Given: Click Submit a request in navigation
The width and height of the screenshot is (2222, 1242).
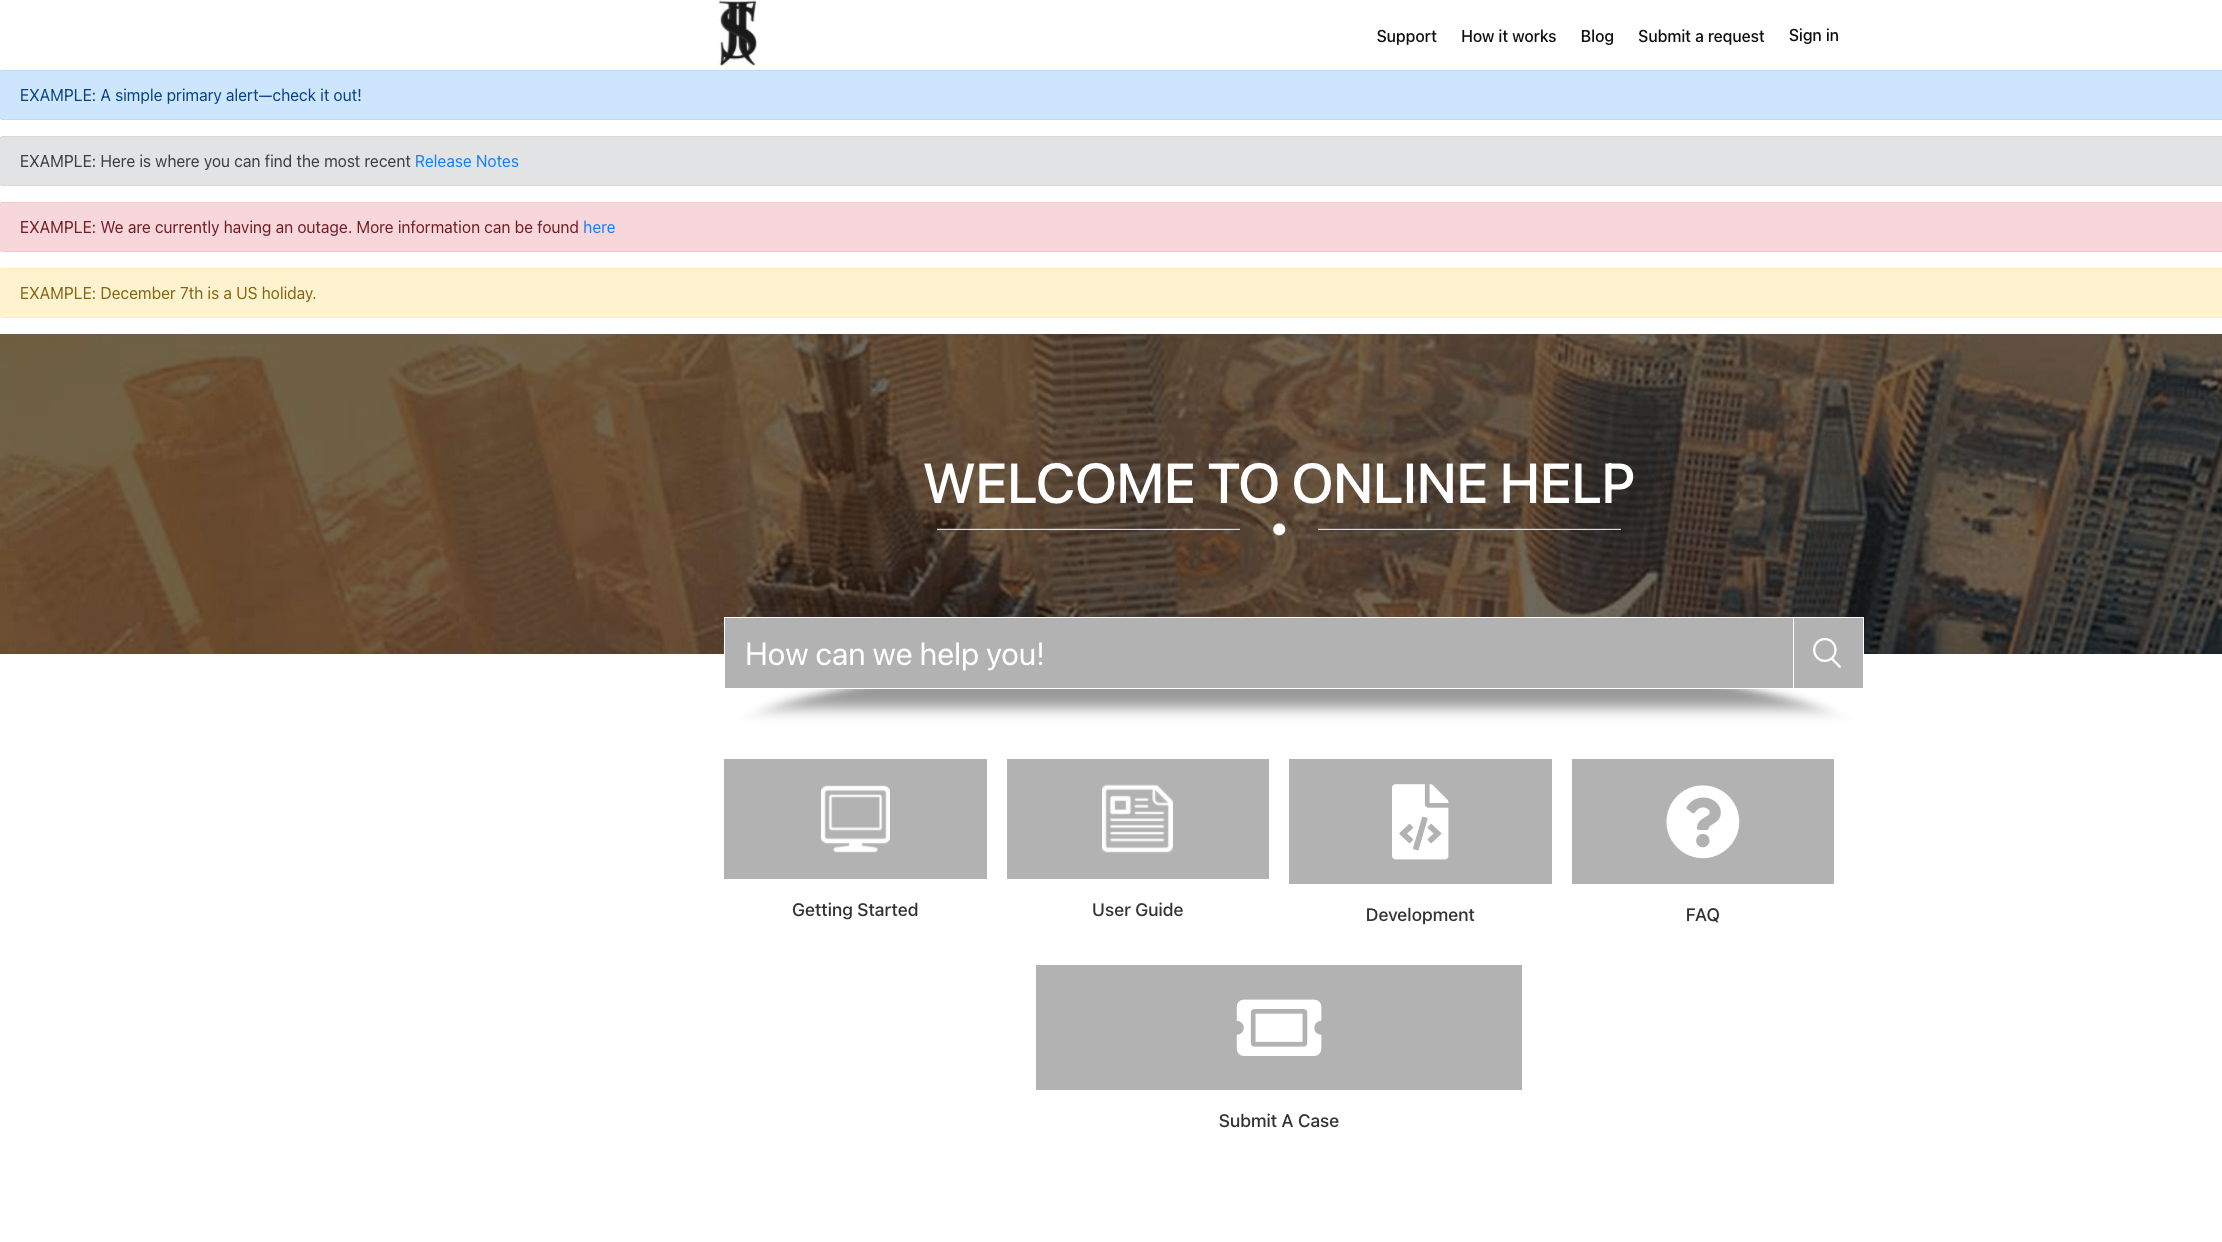Looking at the screenshot, I should [1701, 36].
